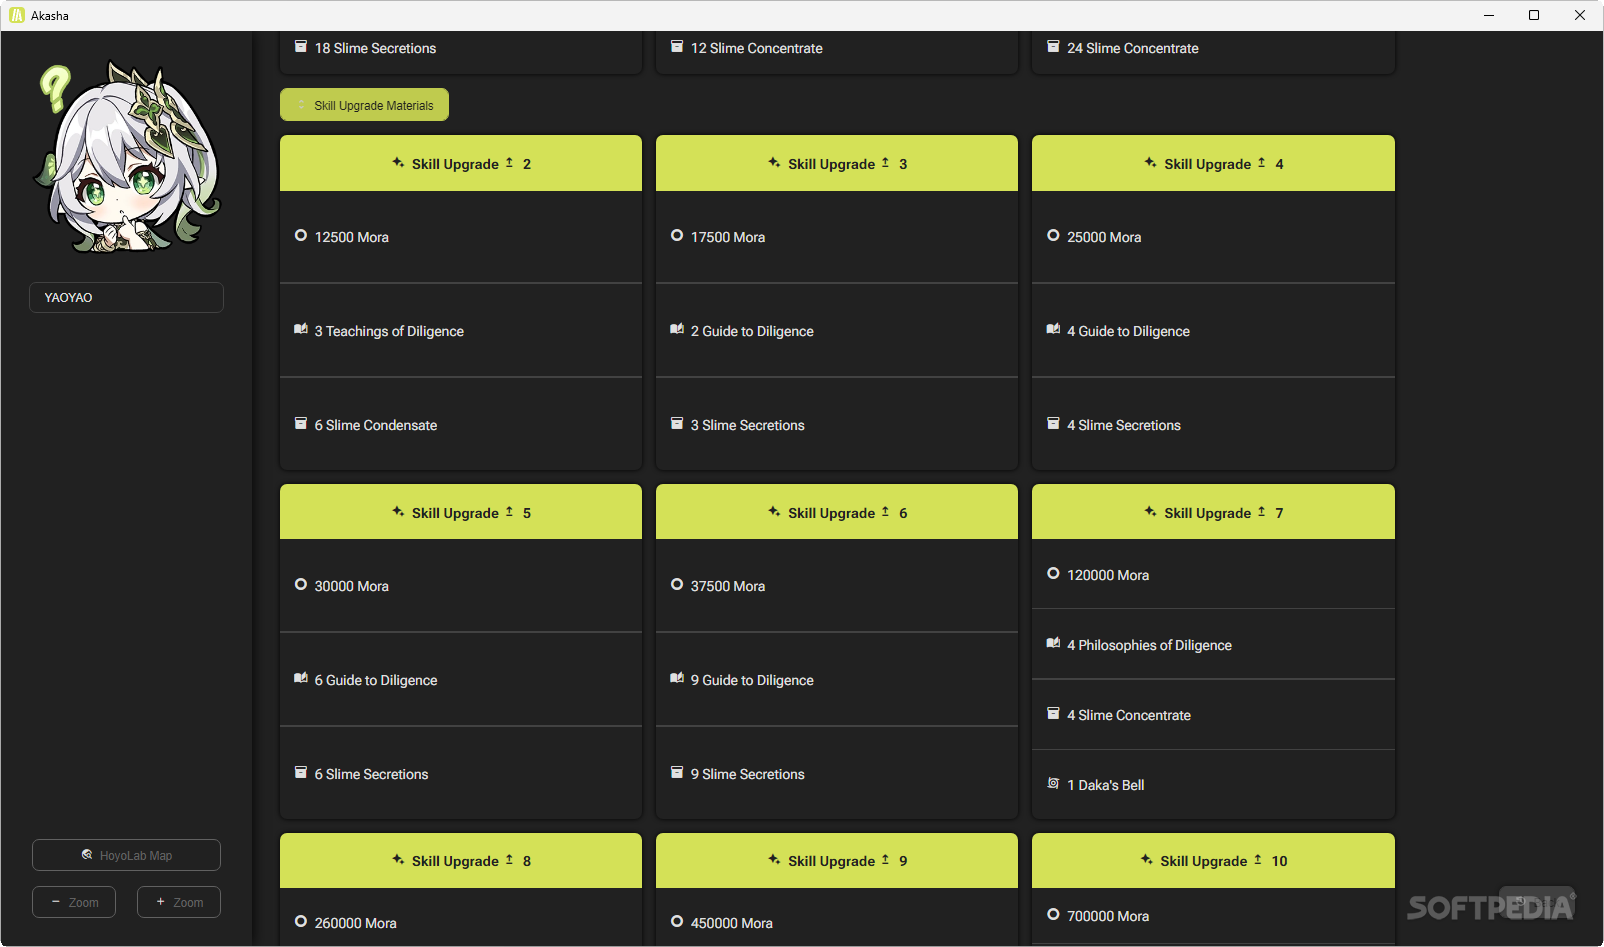Select the 450000 Mora text
This screenshot has width=1604, height=947.
tap(731, 923)
